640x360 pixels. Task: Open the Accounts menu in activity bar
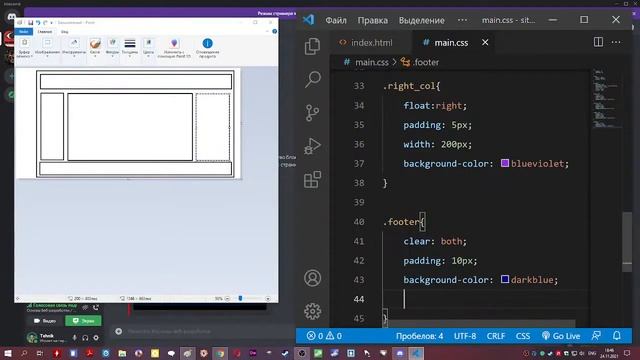click(x=312, y=278)
